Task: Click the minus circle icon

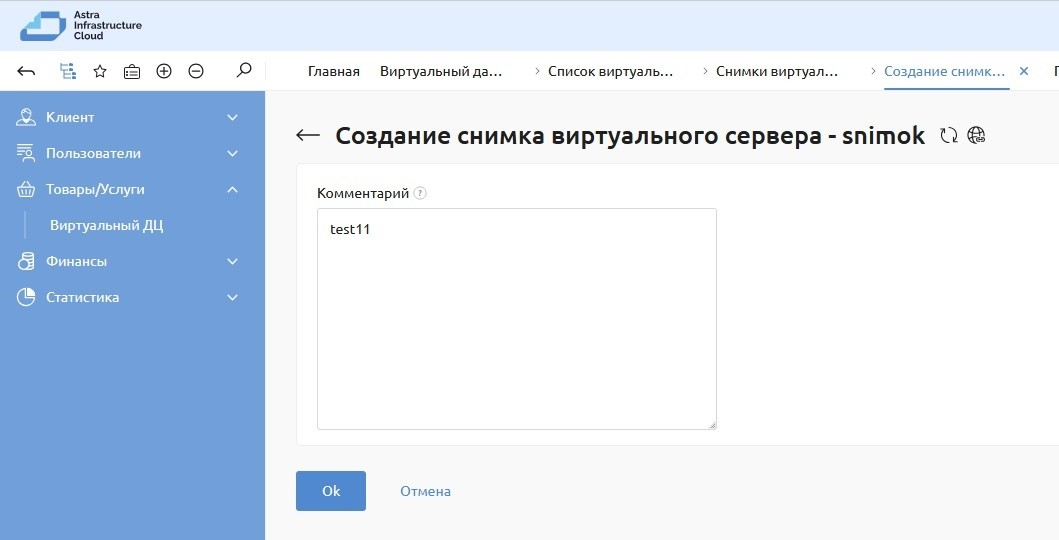Action: [x=196, y=71]
